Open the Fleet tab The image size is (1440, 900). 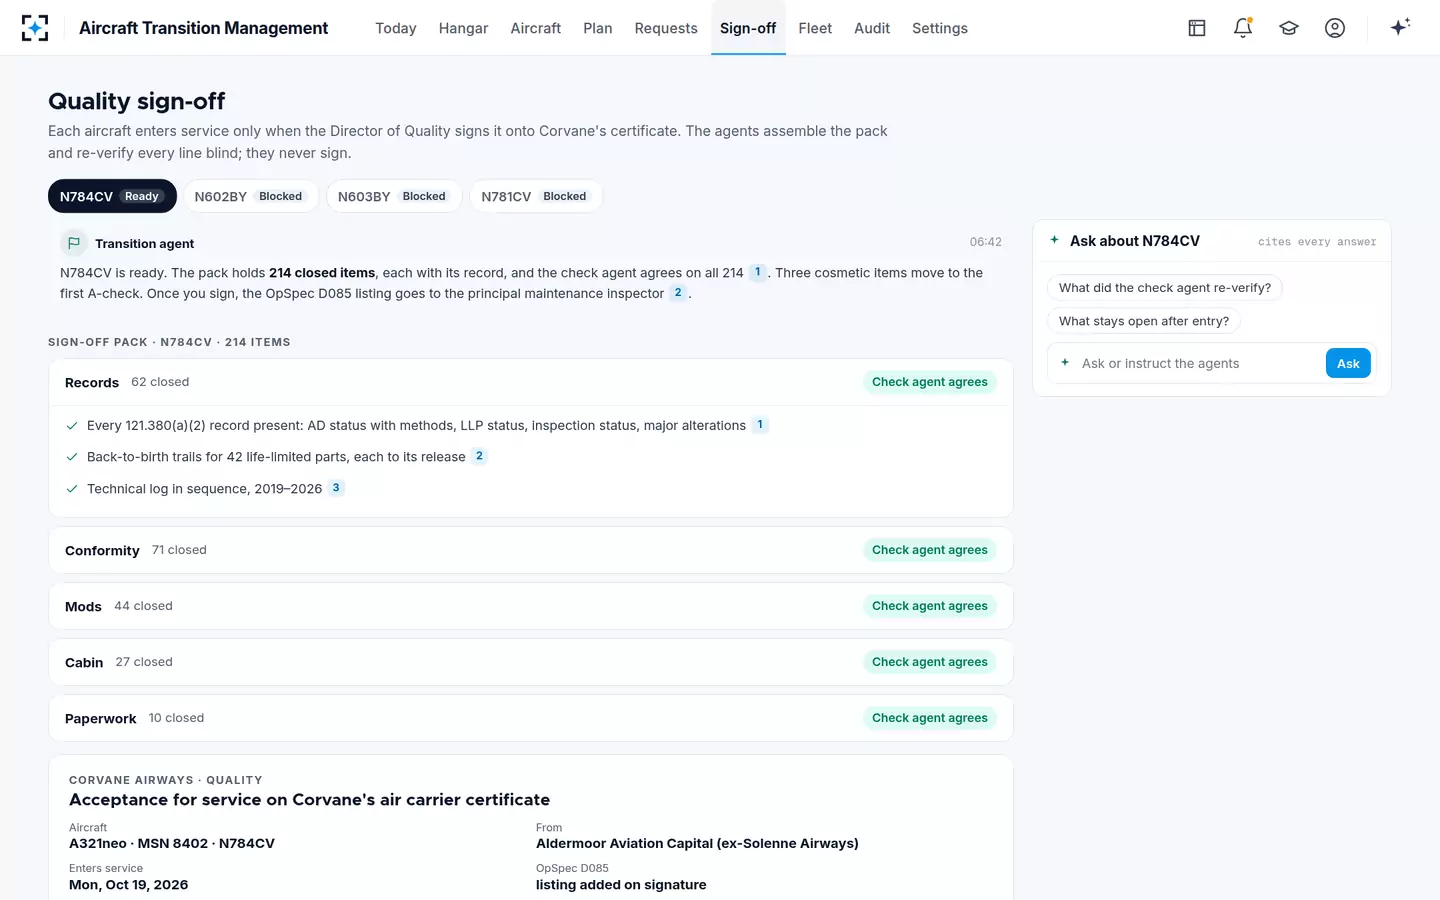pos(815,28)
